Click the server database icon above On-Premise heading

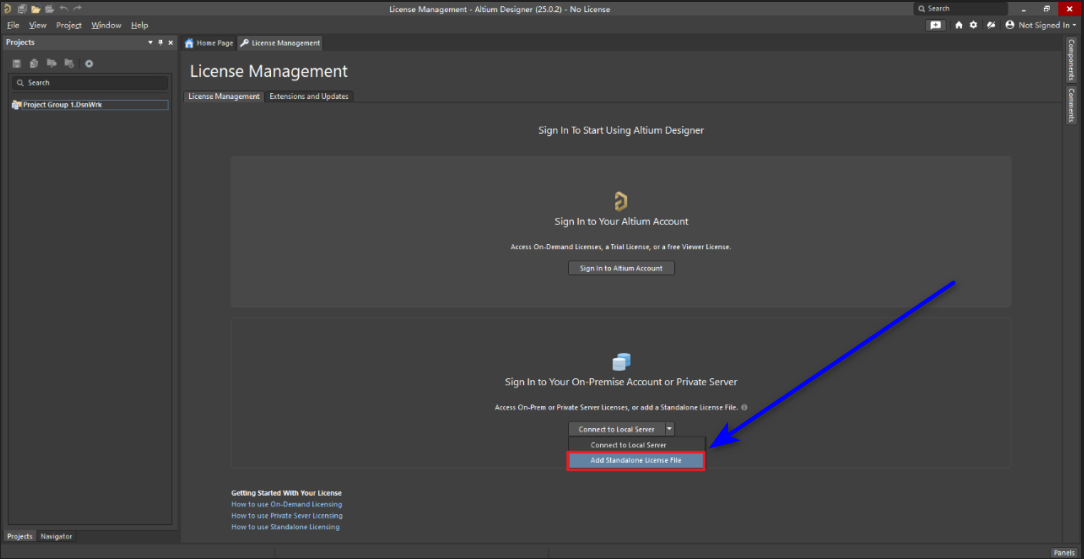point(622,361)
